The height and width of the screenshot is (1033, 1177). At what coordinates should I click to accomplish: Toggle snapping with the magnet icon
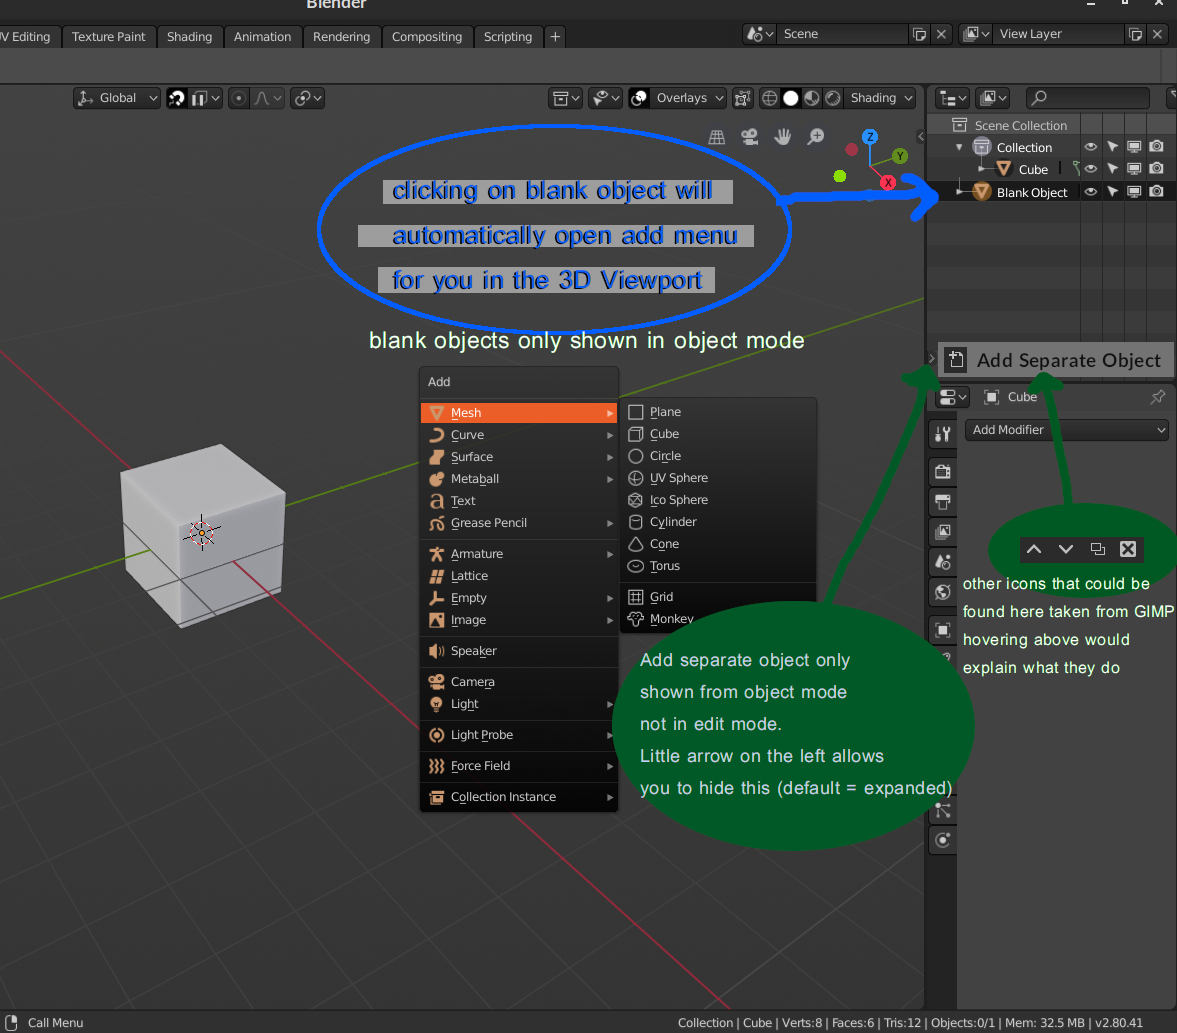[176, 98]
